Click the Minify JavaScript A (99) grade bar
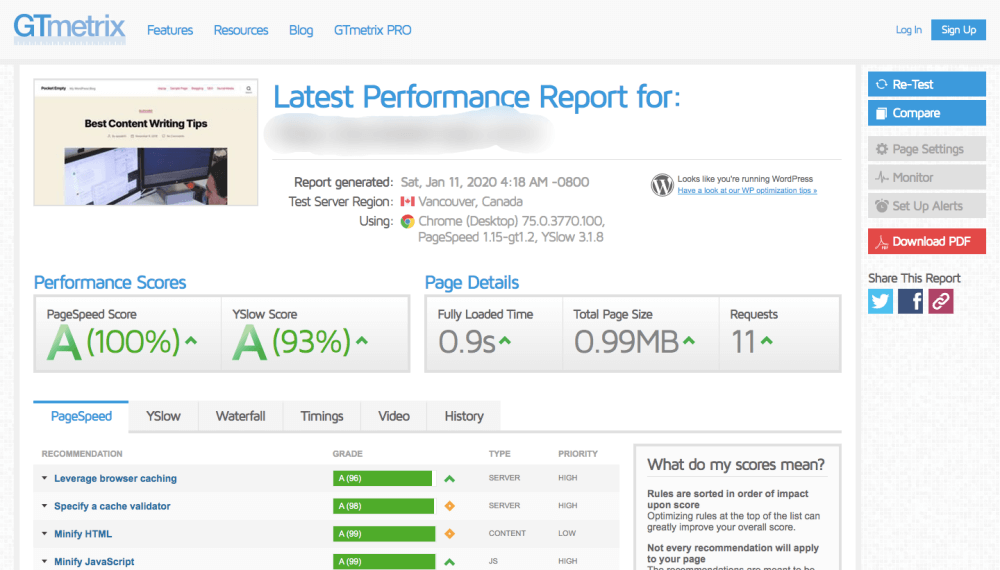The image size is (1000, 570). pyautogui.click(x=384, y=562)
